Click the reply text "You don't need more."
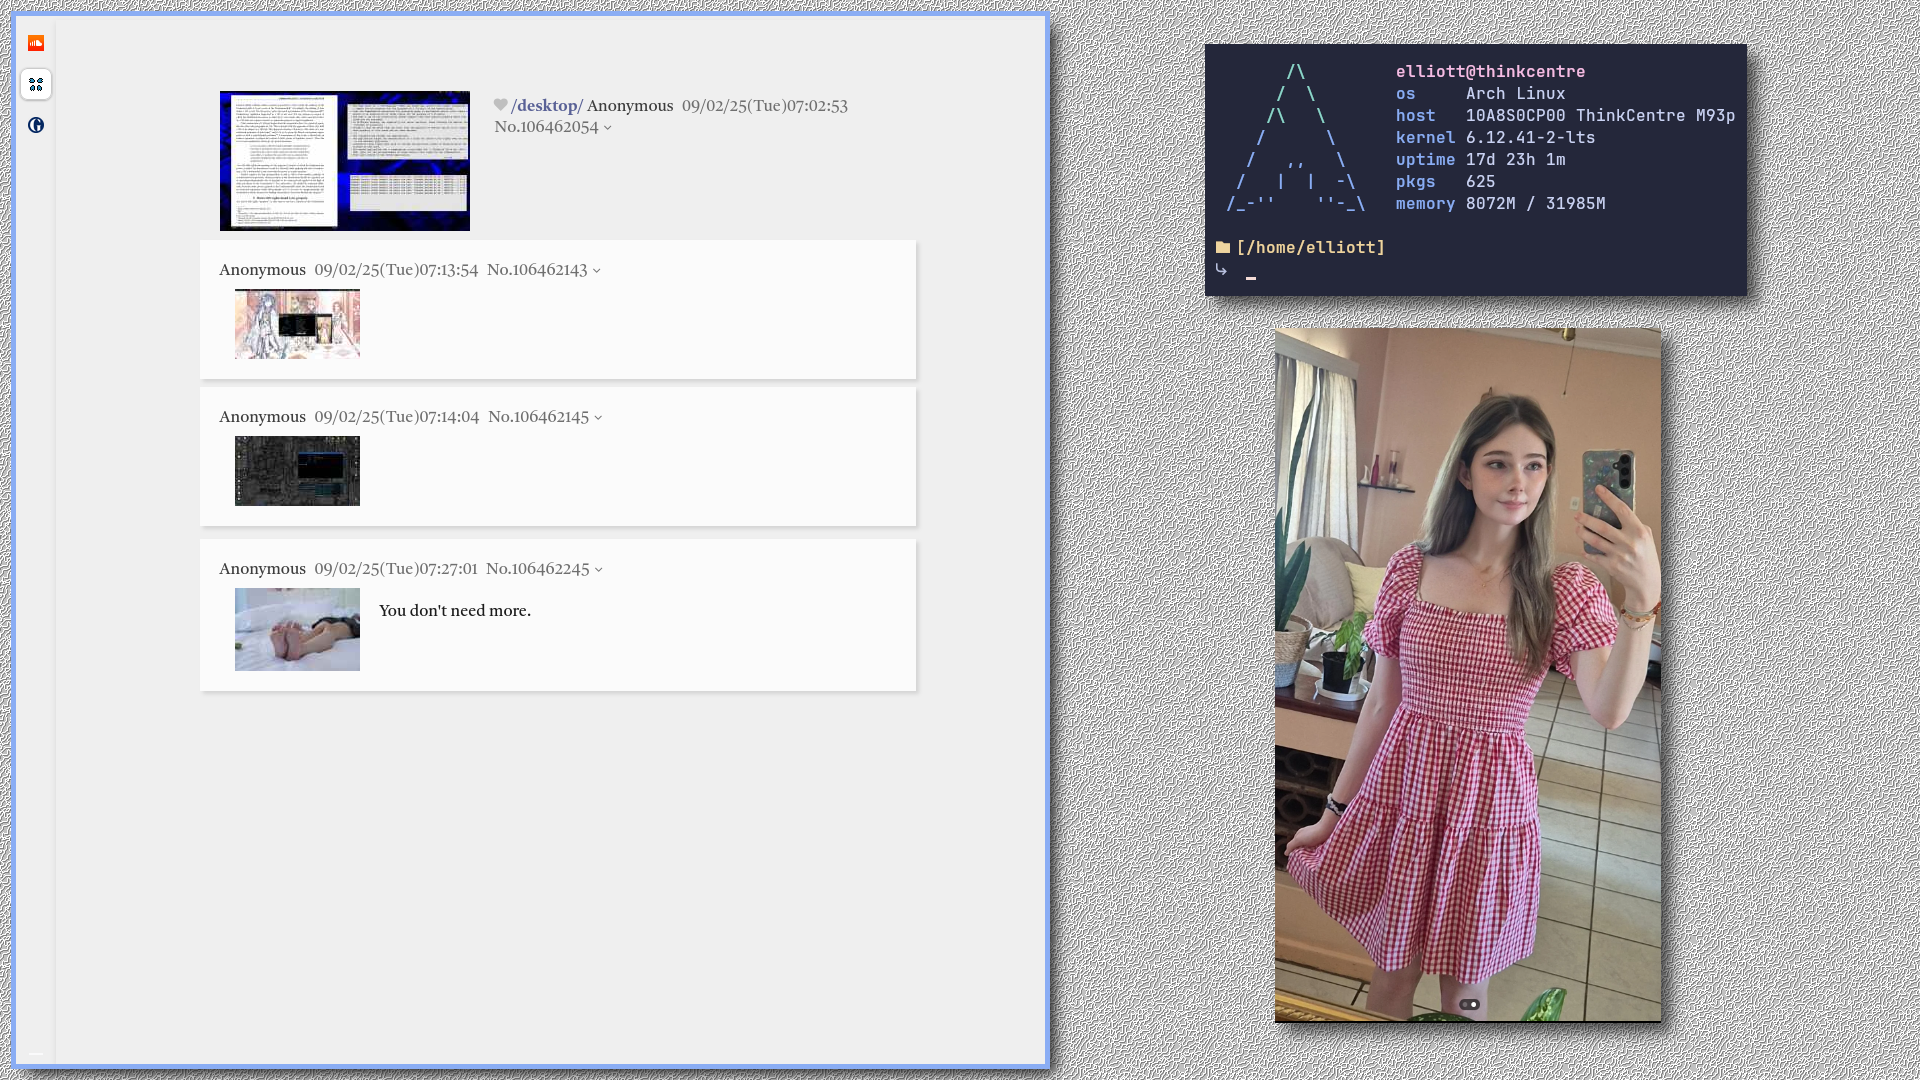 455,611
